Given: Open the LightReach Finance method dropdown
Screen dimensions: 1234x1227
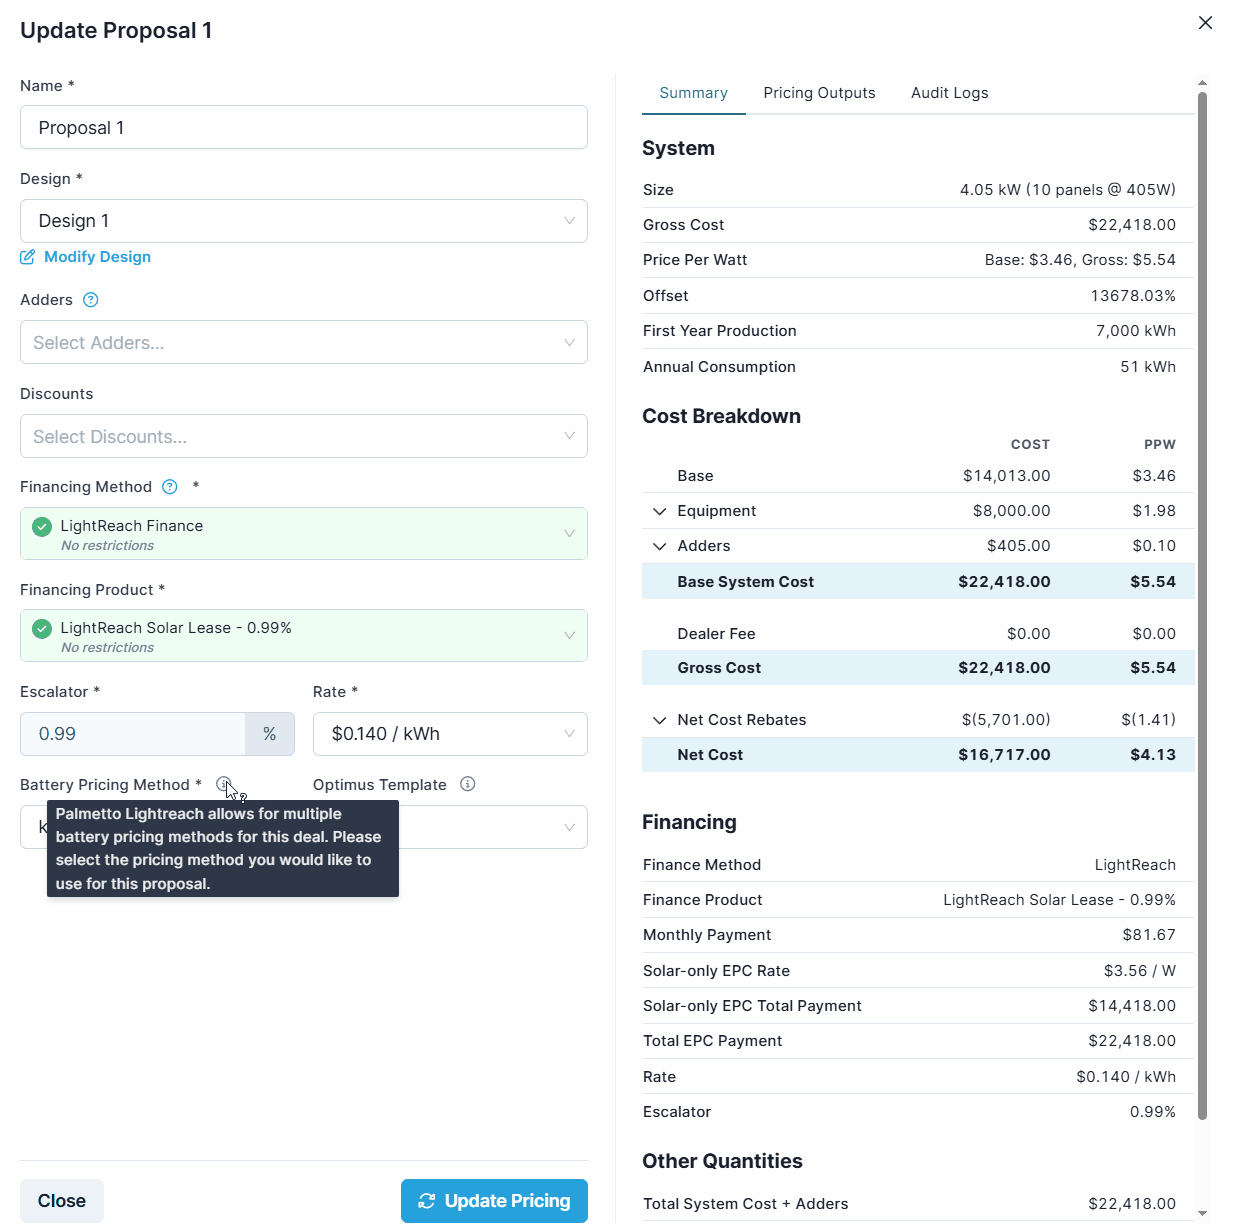Looking at the screenshot, I should point(304,534).
